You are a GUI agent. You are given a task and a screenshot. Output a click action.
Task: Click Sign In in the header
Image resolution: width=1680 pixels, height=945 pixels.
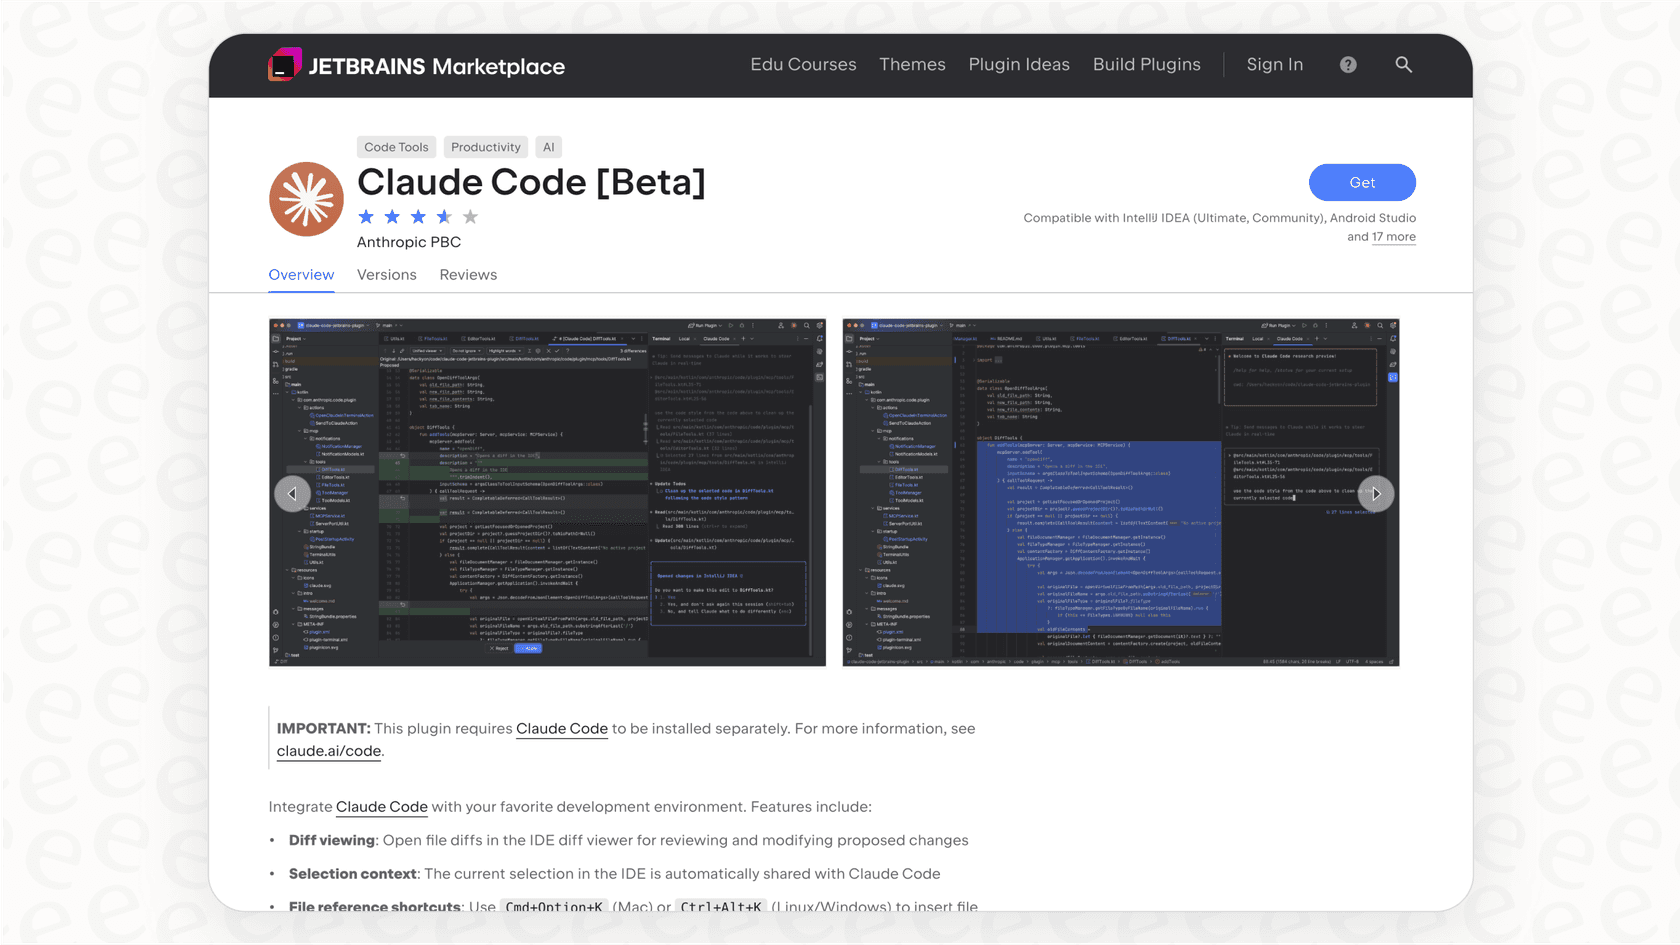point(1274,64)
